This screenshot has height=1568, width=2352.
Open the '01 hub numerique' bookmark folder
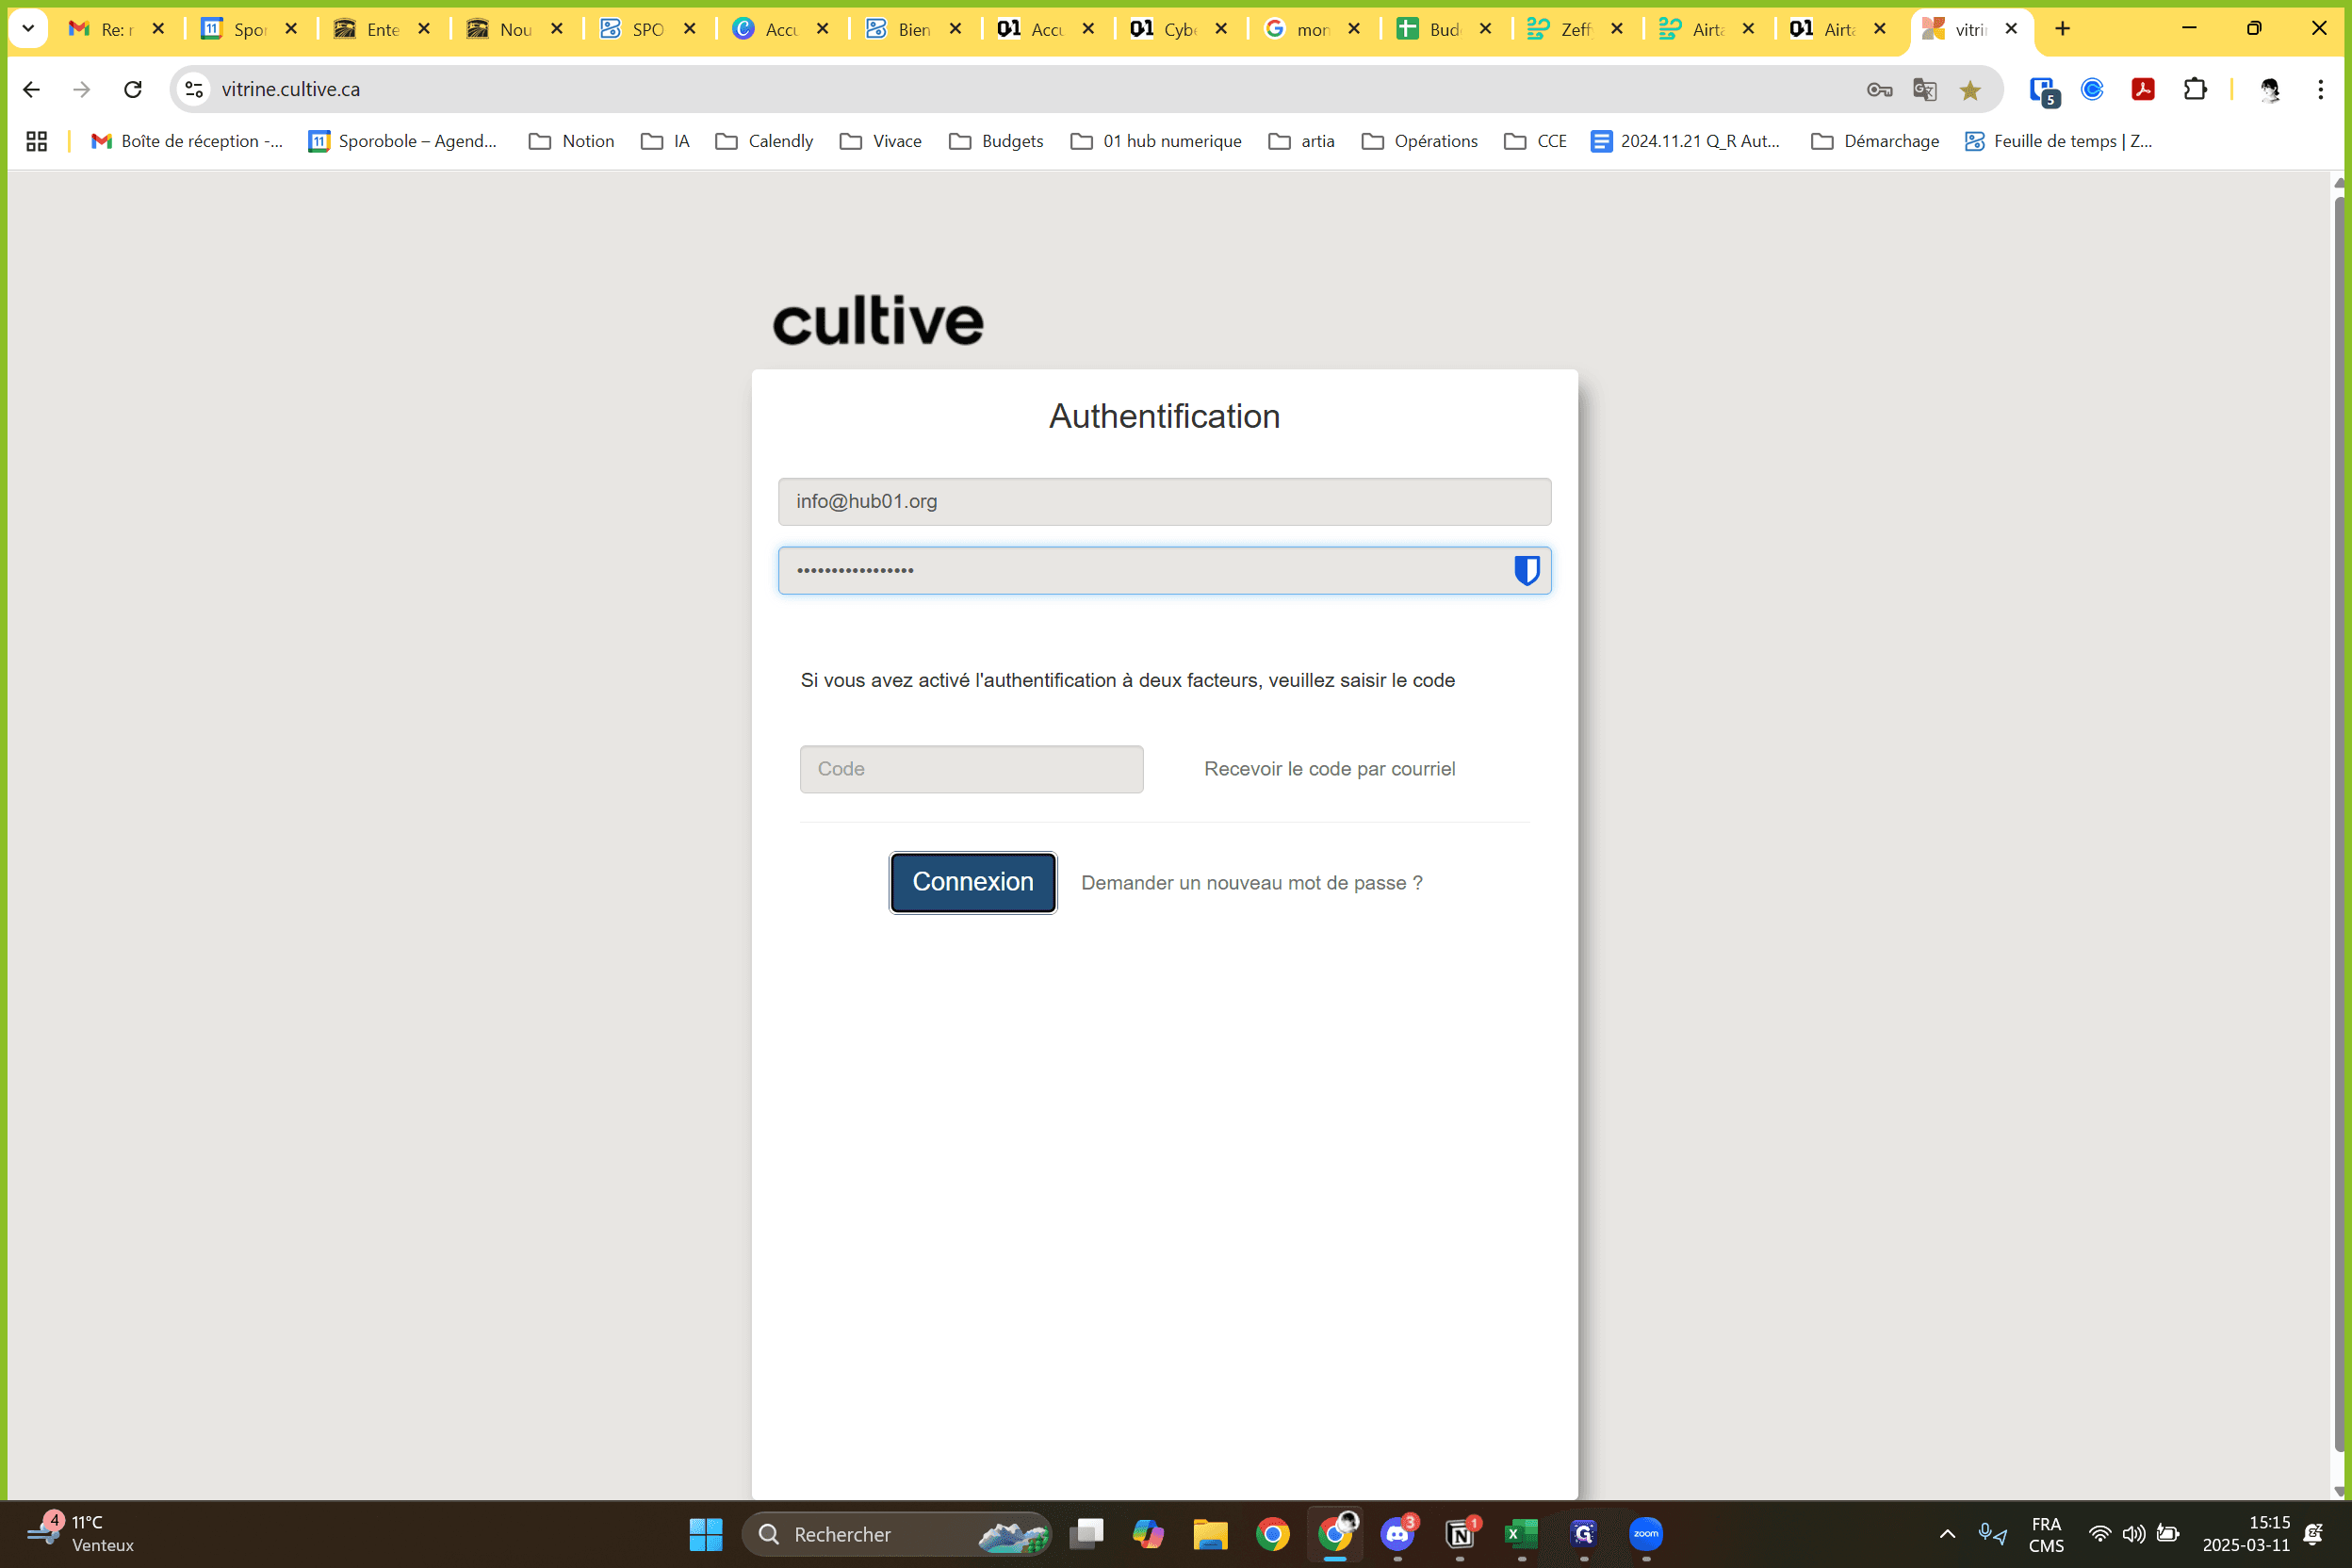(1156, 141)
